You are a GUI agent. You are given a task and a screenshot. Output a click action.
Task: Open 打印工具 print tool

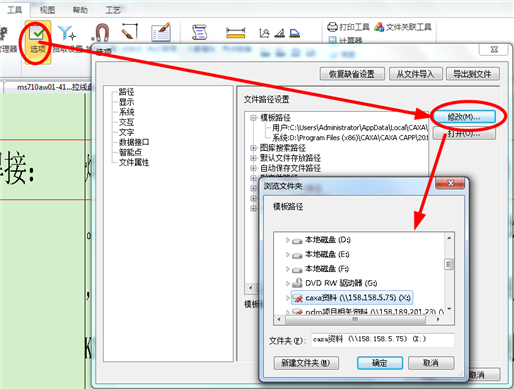pos(348,27)
